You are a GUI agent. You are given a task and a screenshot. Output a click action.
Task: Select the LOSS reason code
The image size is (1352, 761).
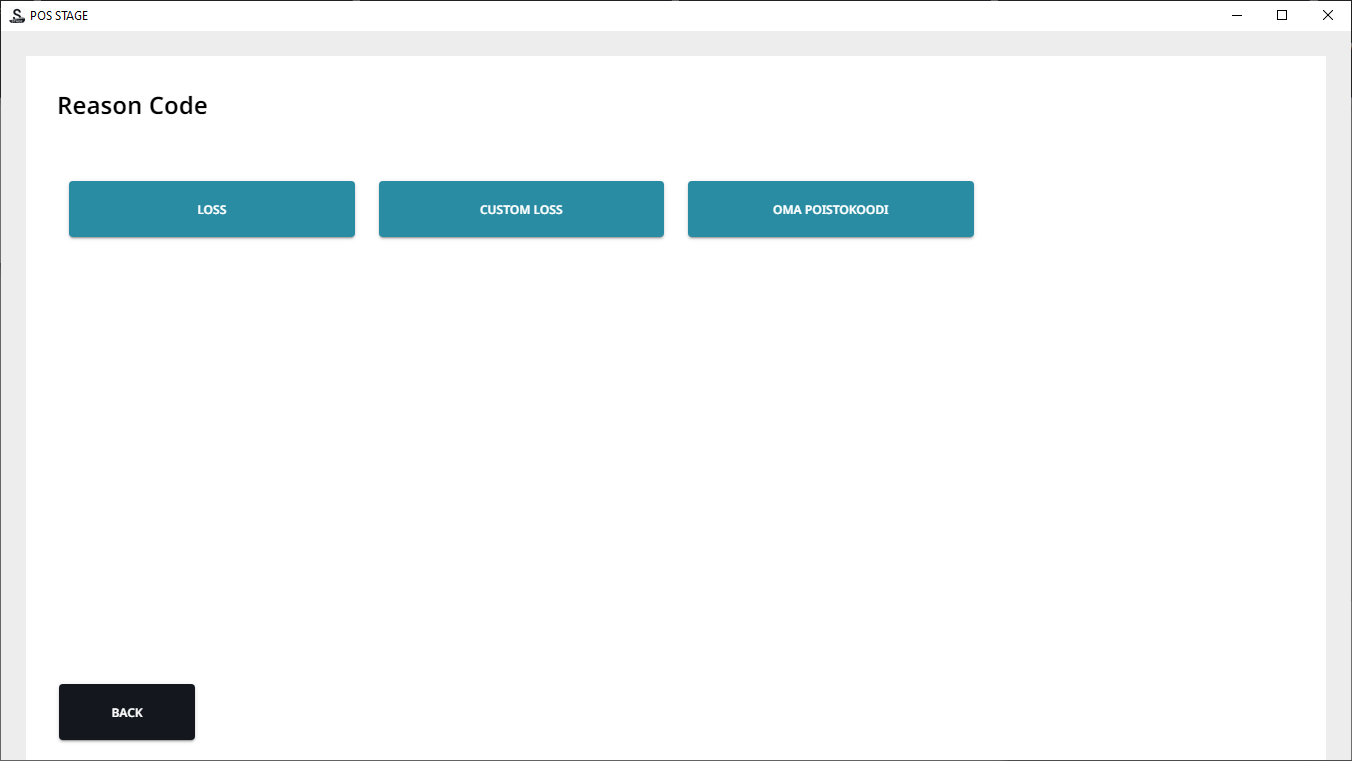[x=211, y=209]
